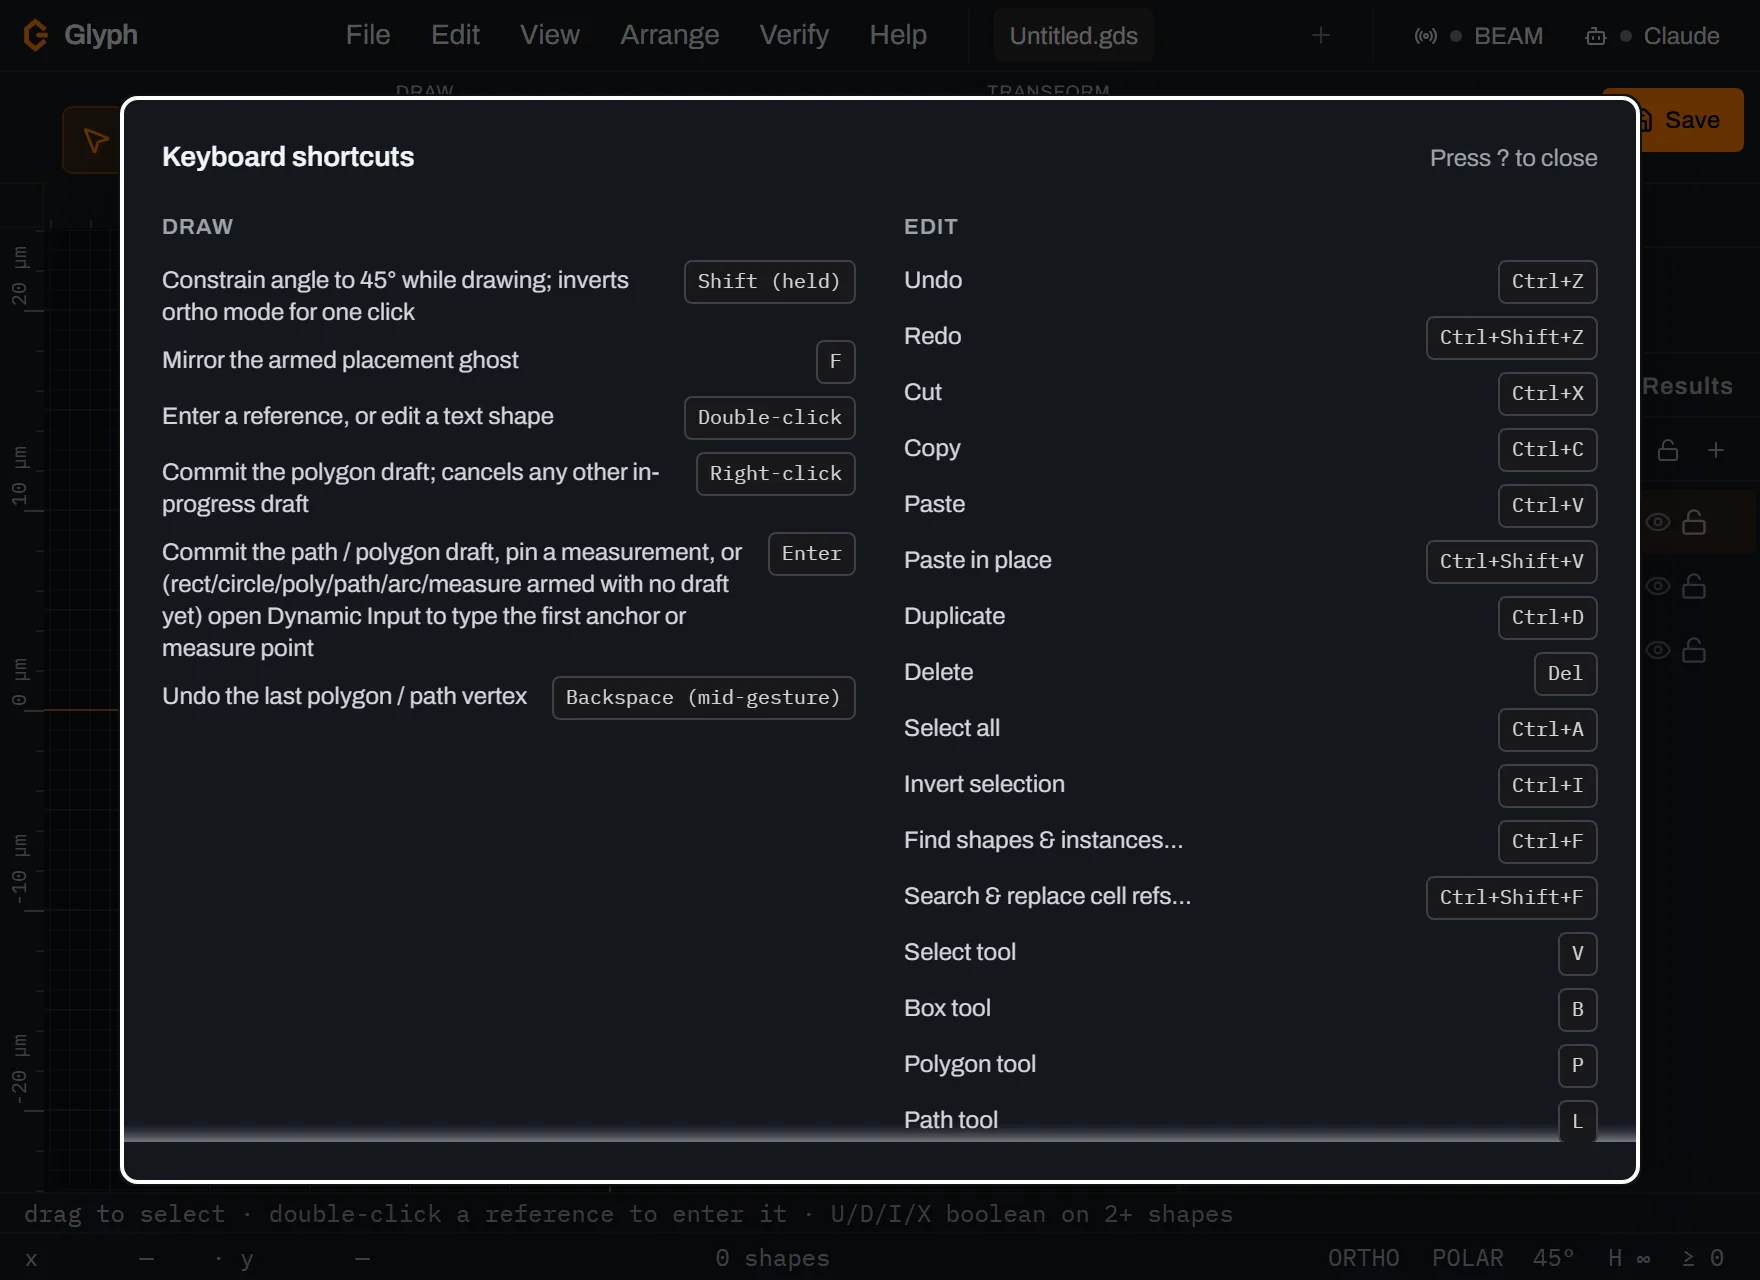The height and width of the screenshot is (1280, 1760).
Task: Click the Claude assistant button
Action: [1652, 36]
